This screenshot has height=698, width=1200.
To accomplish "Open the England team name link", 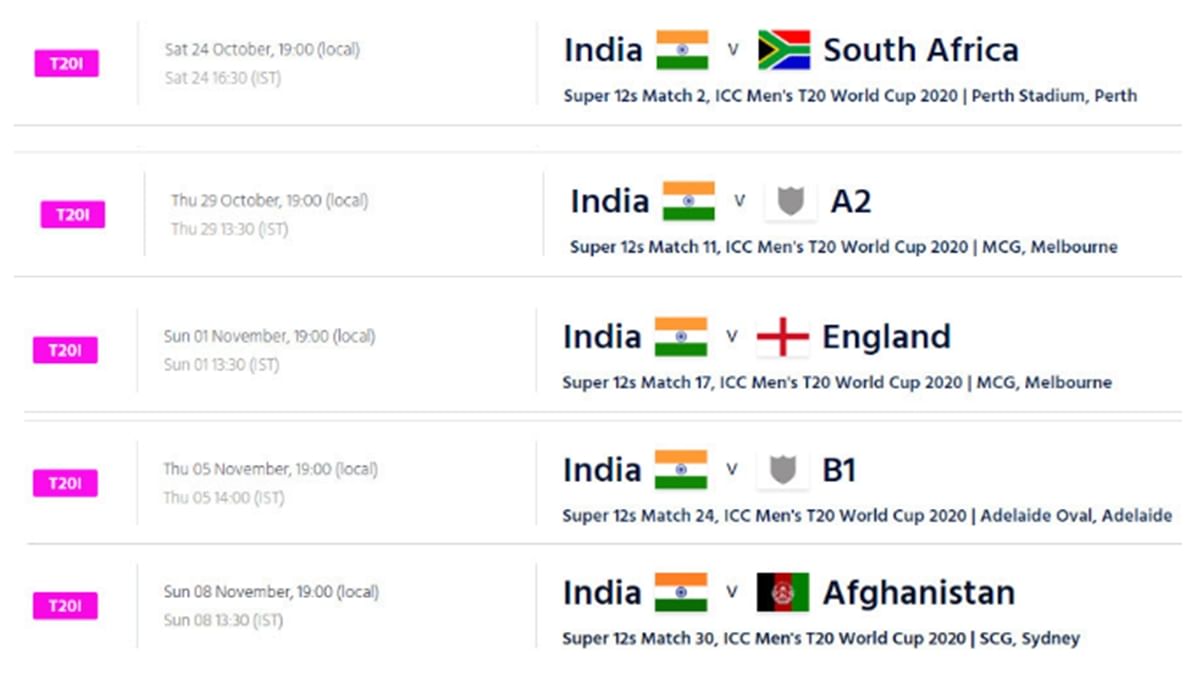I will pyautogui.click(x=886, y=338).
